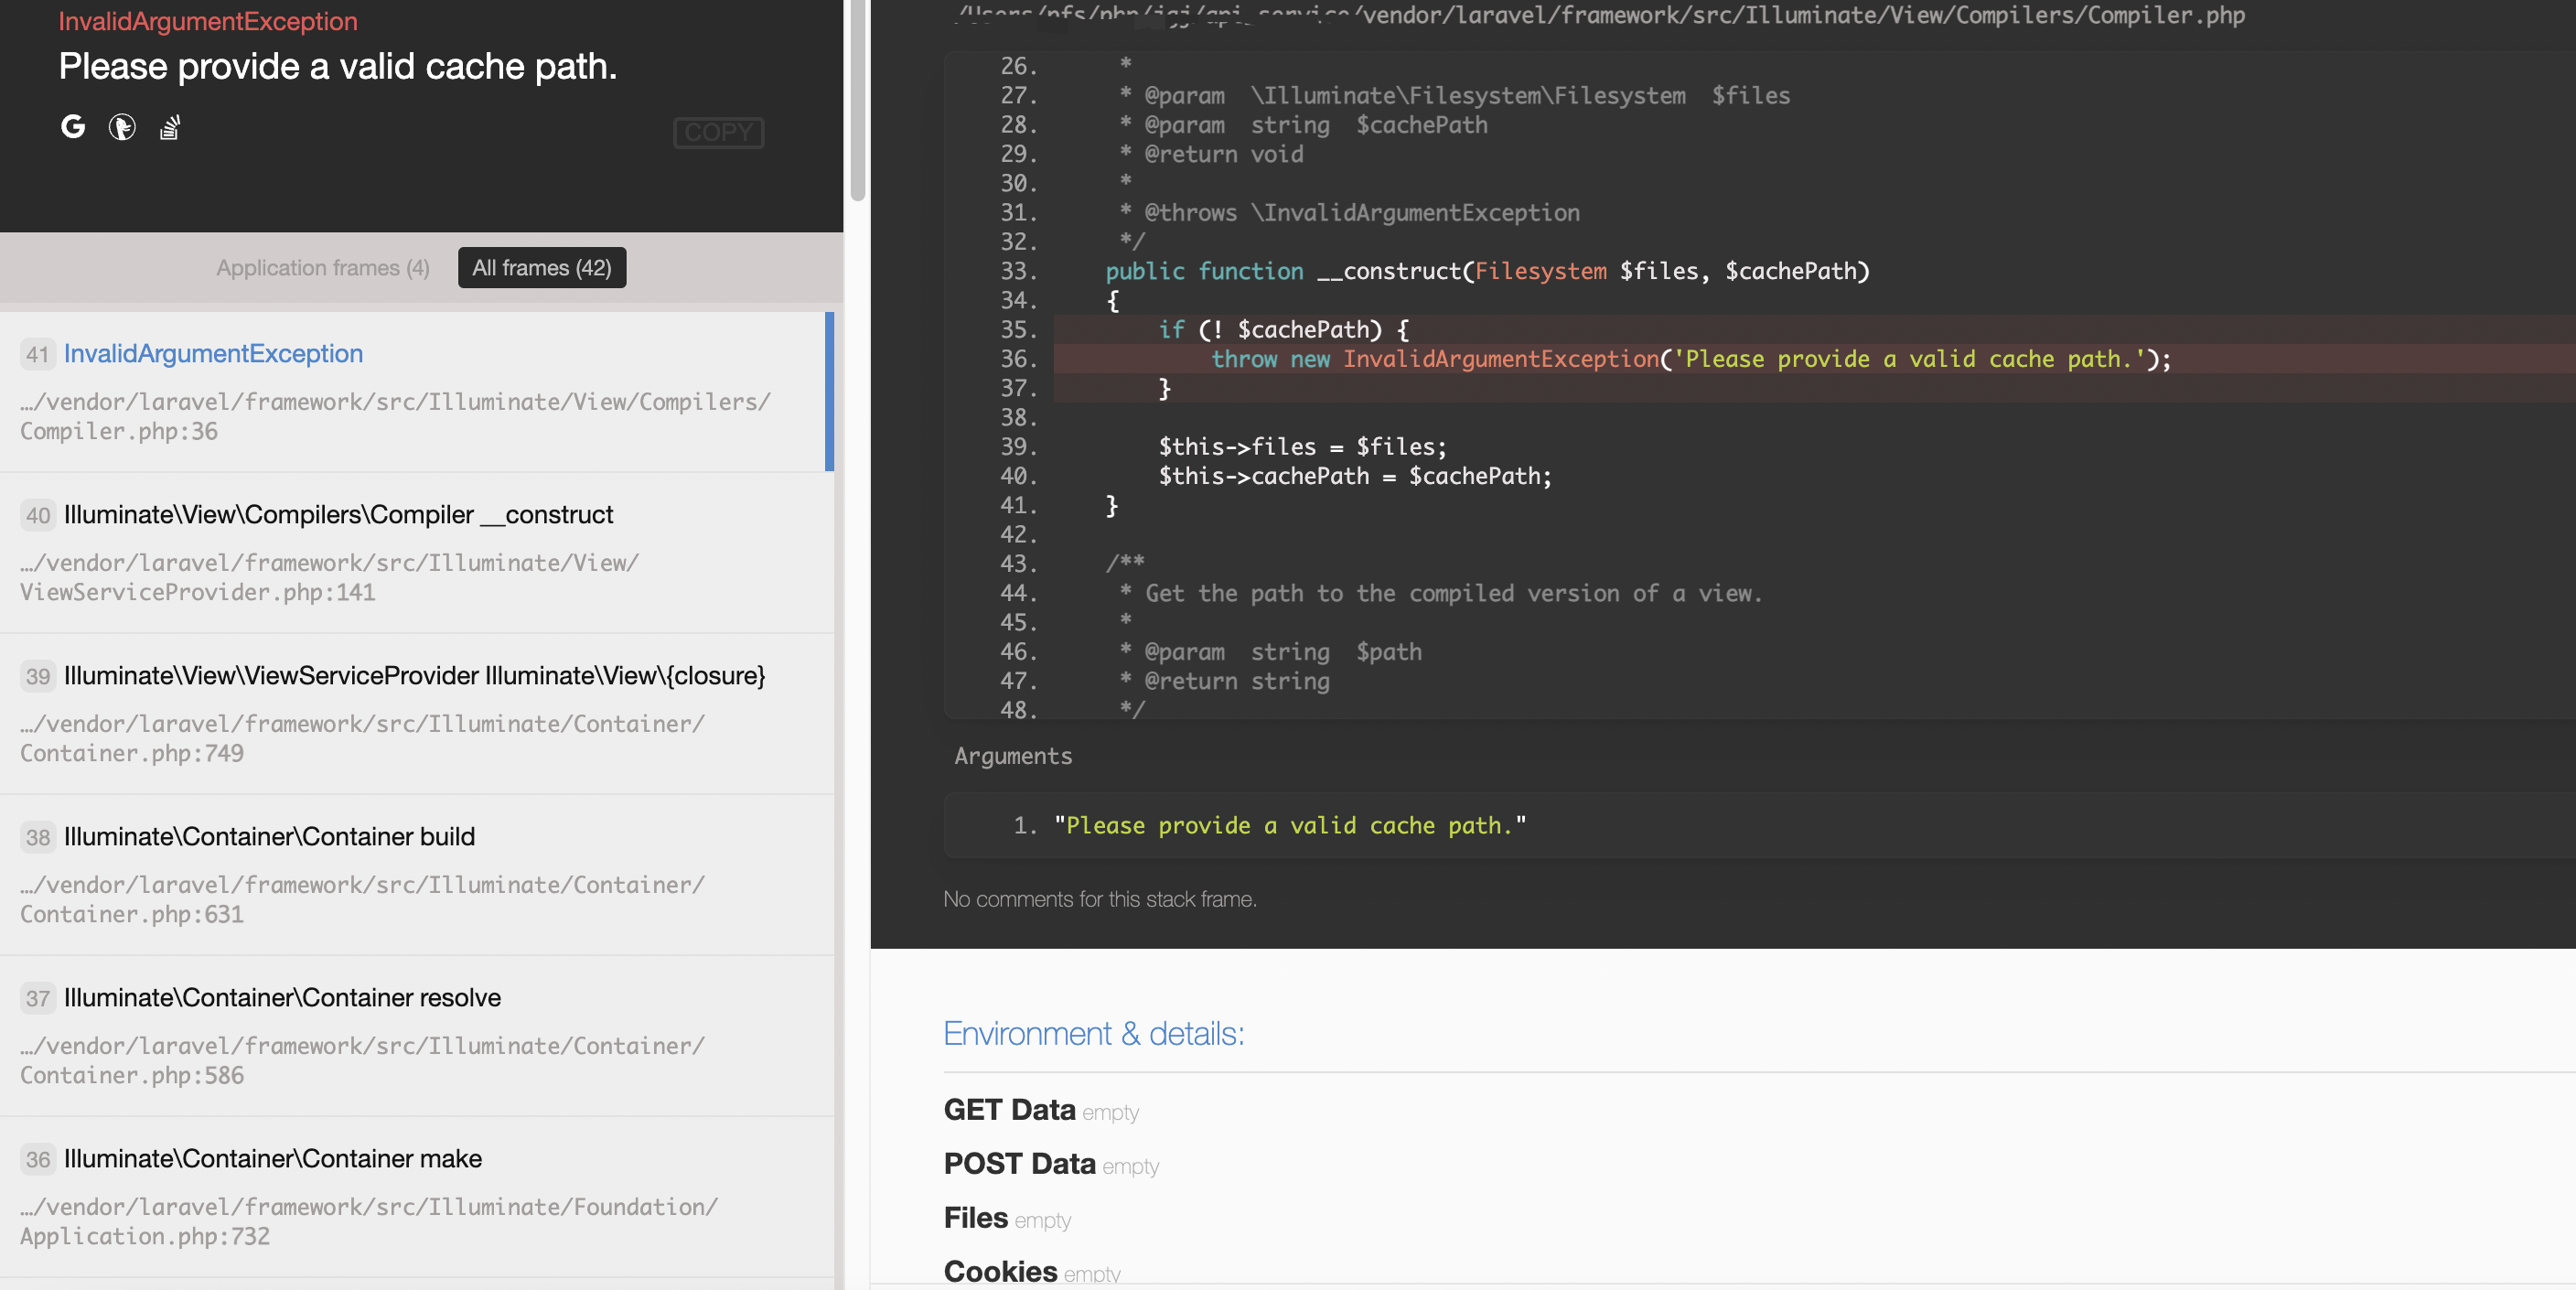Click the COPY button
Image resolution: width=2576 pixels, height=1290 pixels.
(x=718, y=132)
